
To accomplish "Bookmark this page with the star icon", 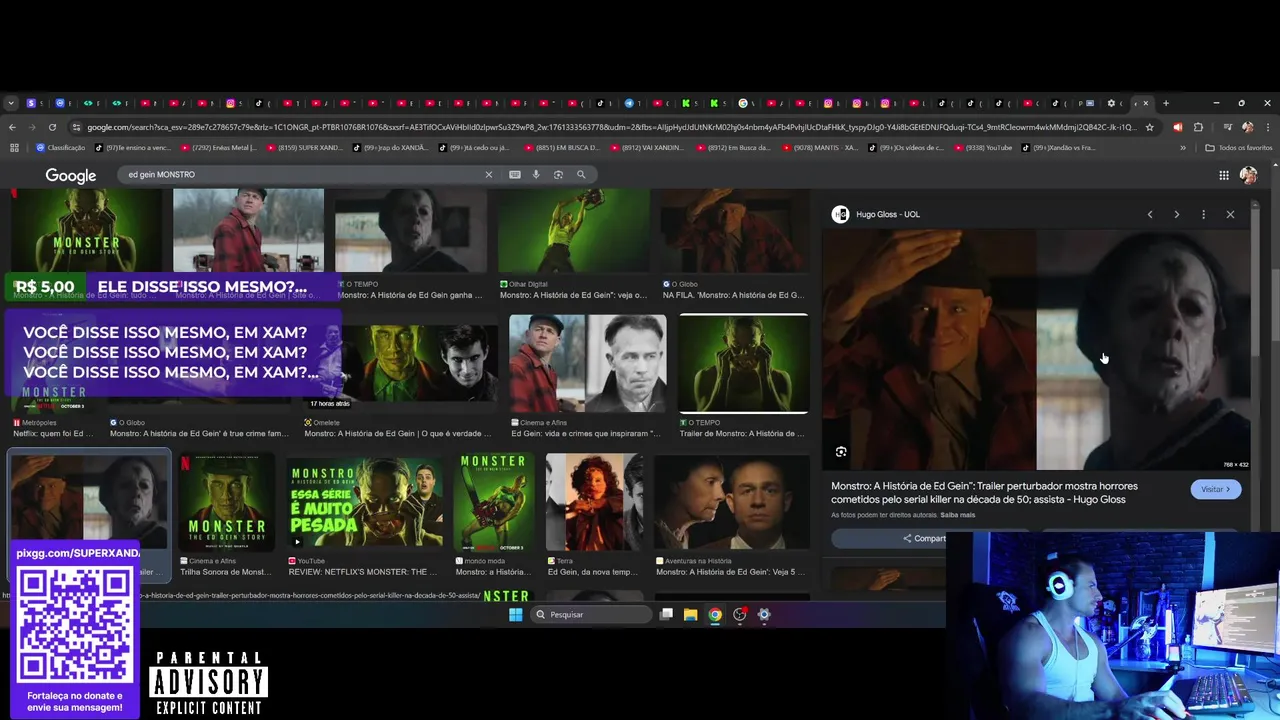I will point(1150,127).
